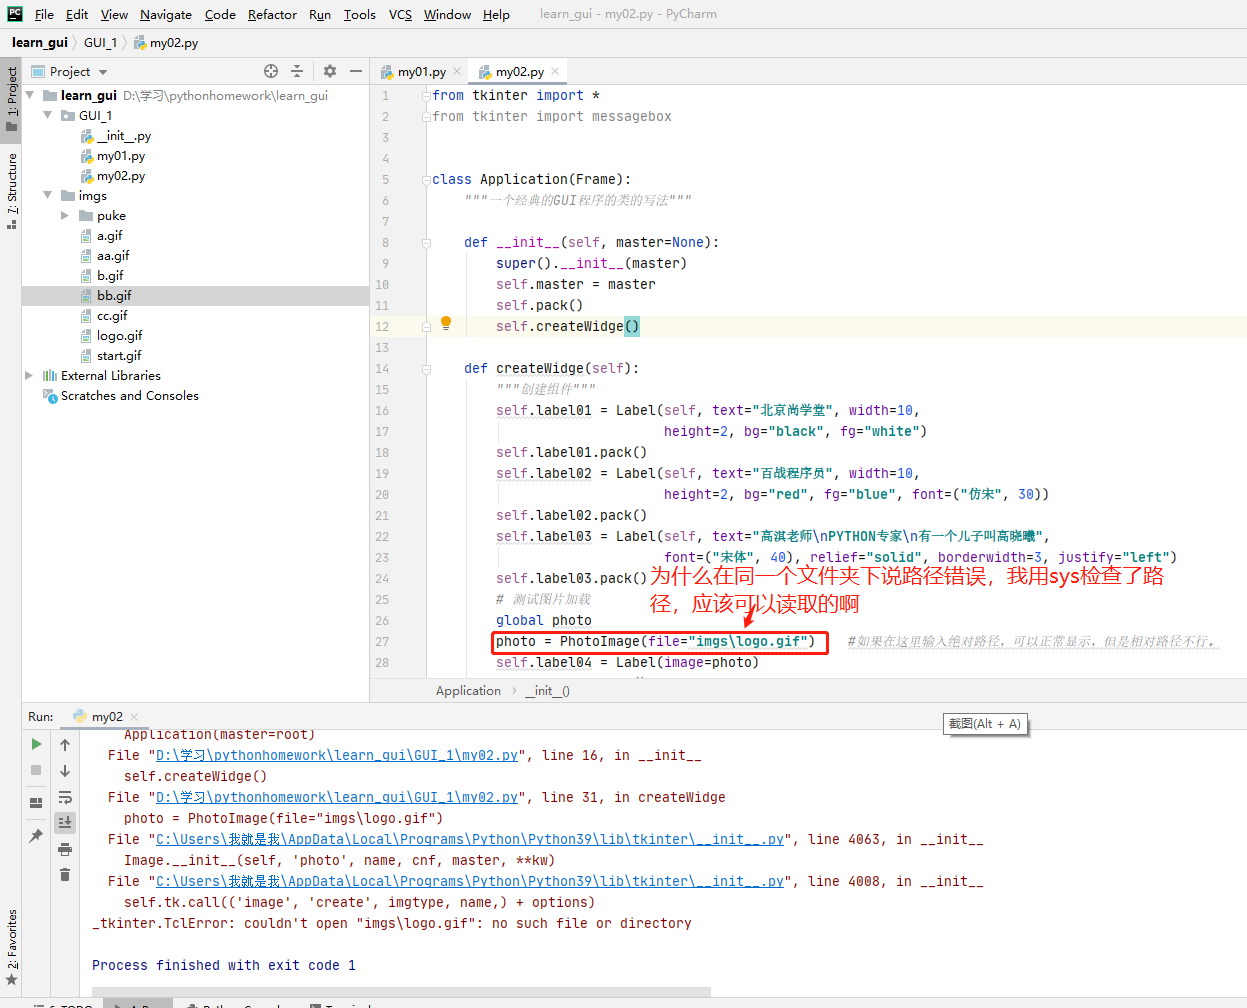Fold the __init__ method at line 8
Image resolution: width=1247 pixels, height=1008 pixels.
click(426, 243)
